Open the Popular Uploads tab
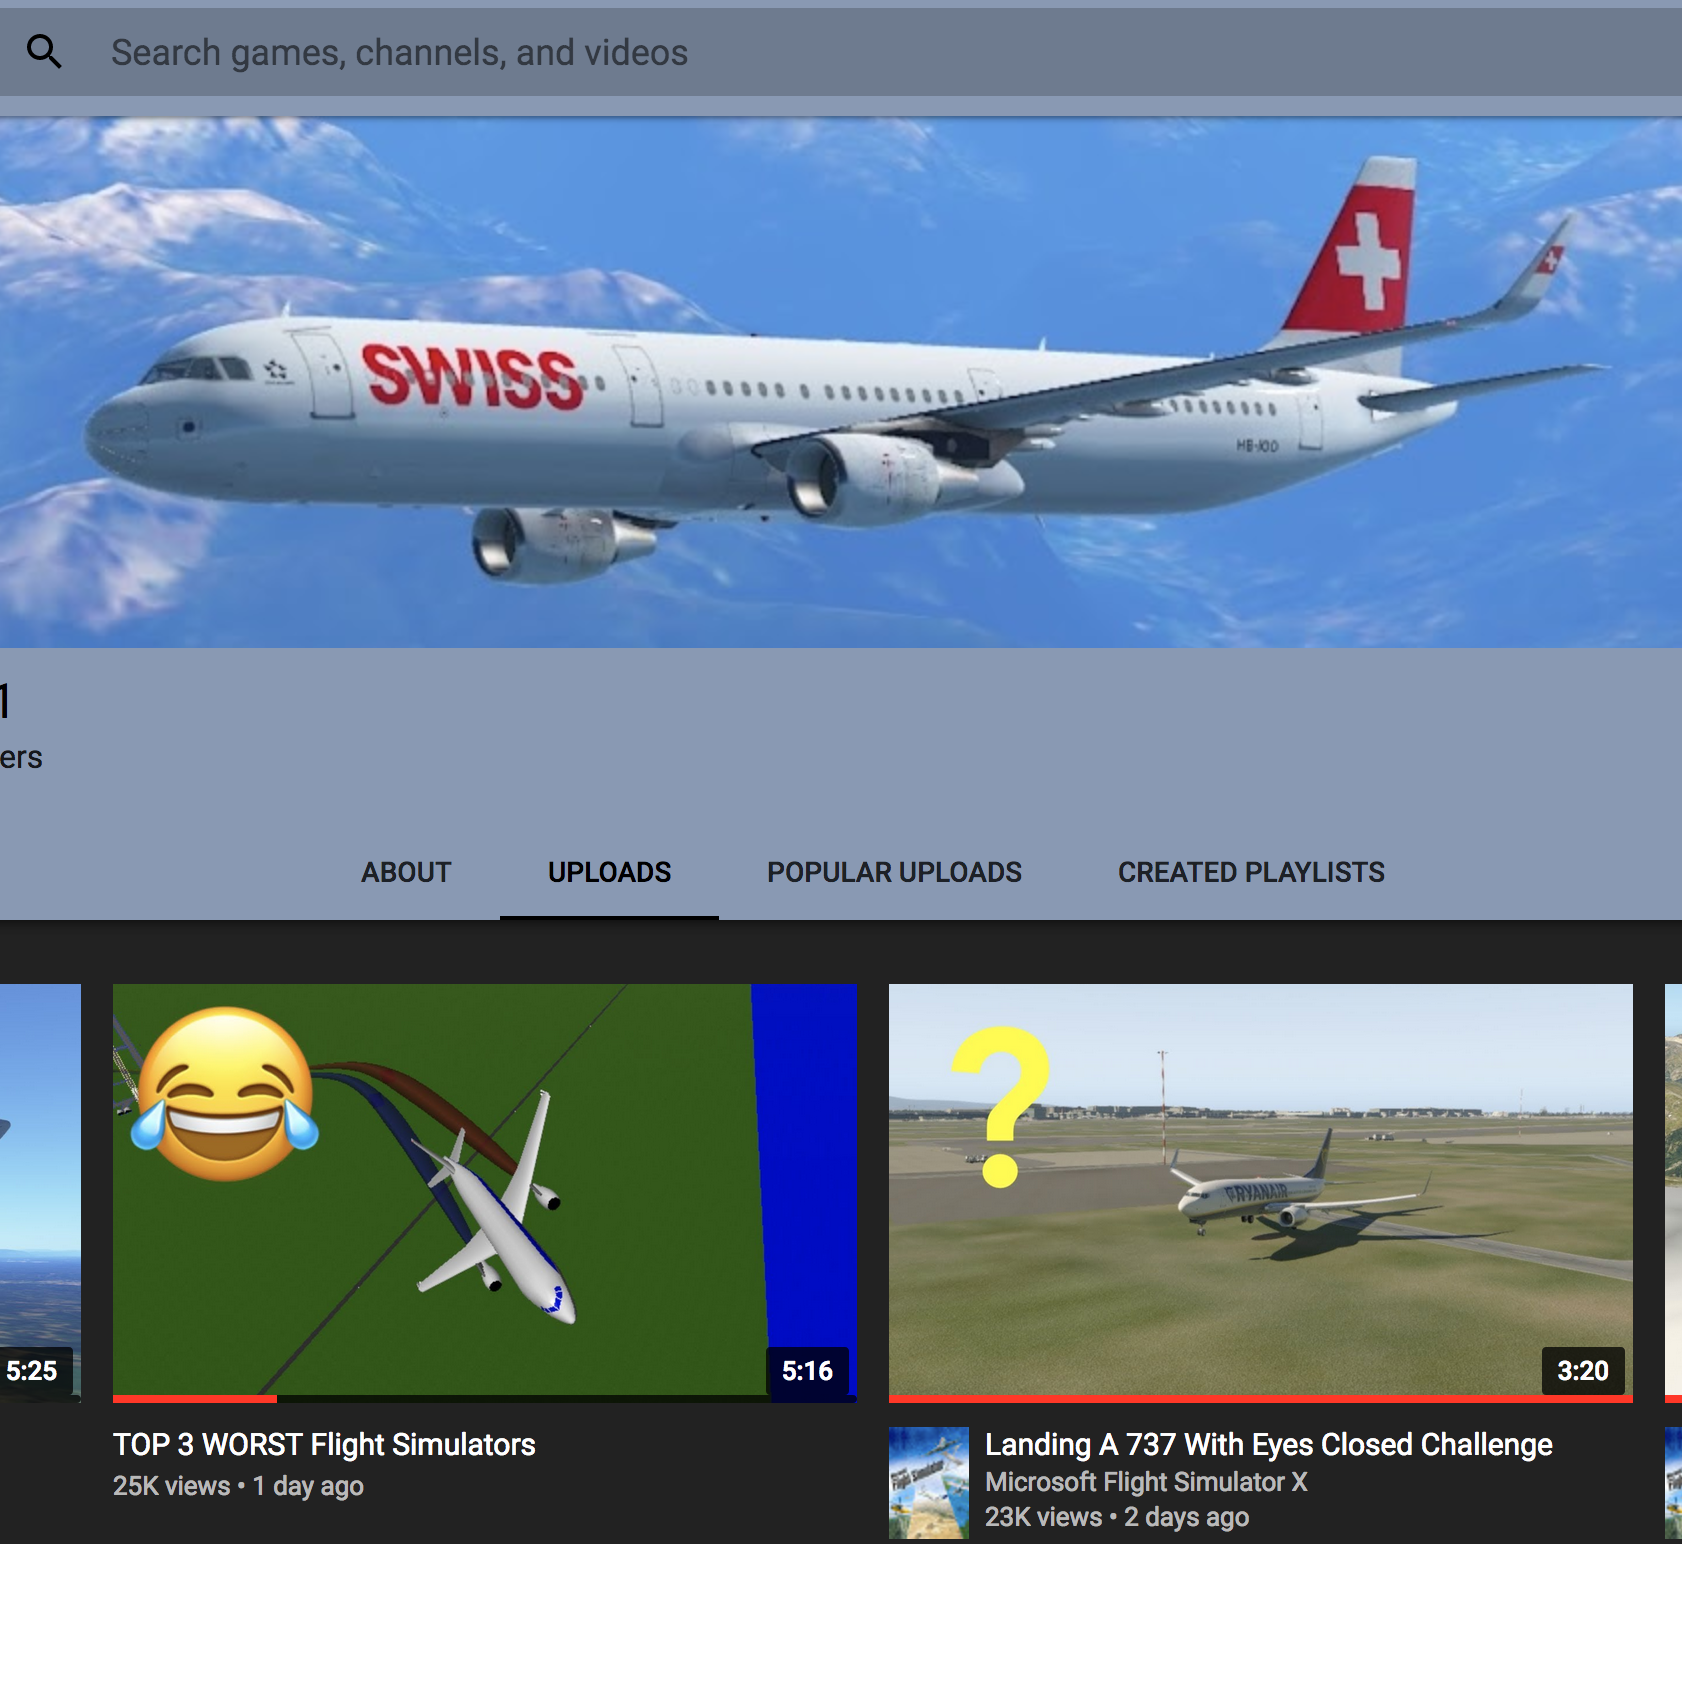1682x1682 pixels. pyautogui.click(x=893, y=872)
